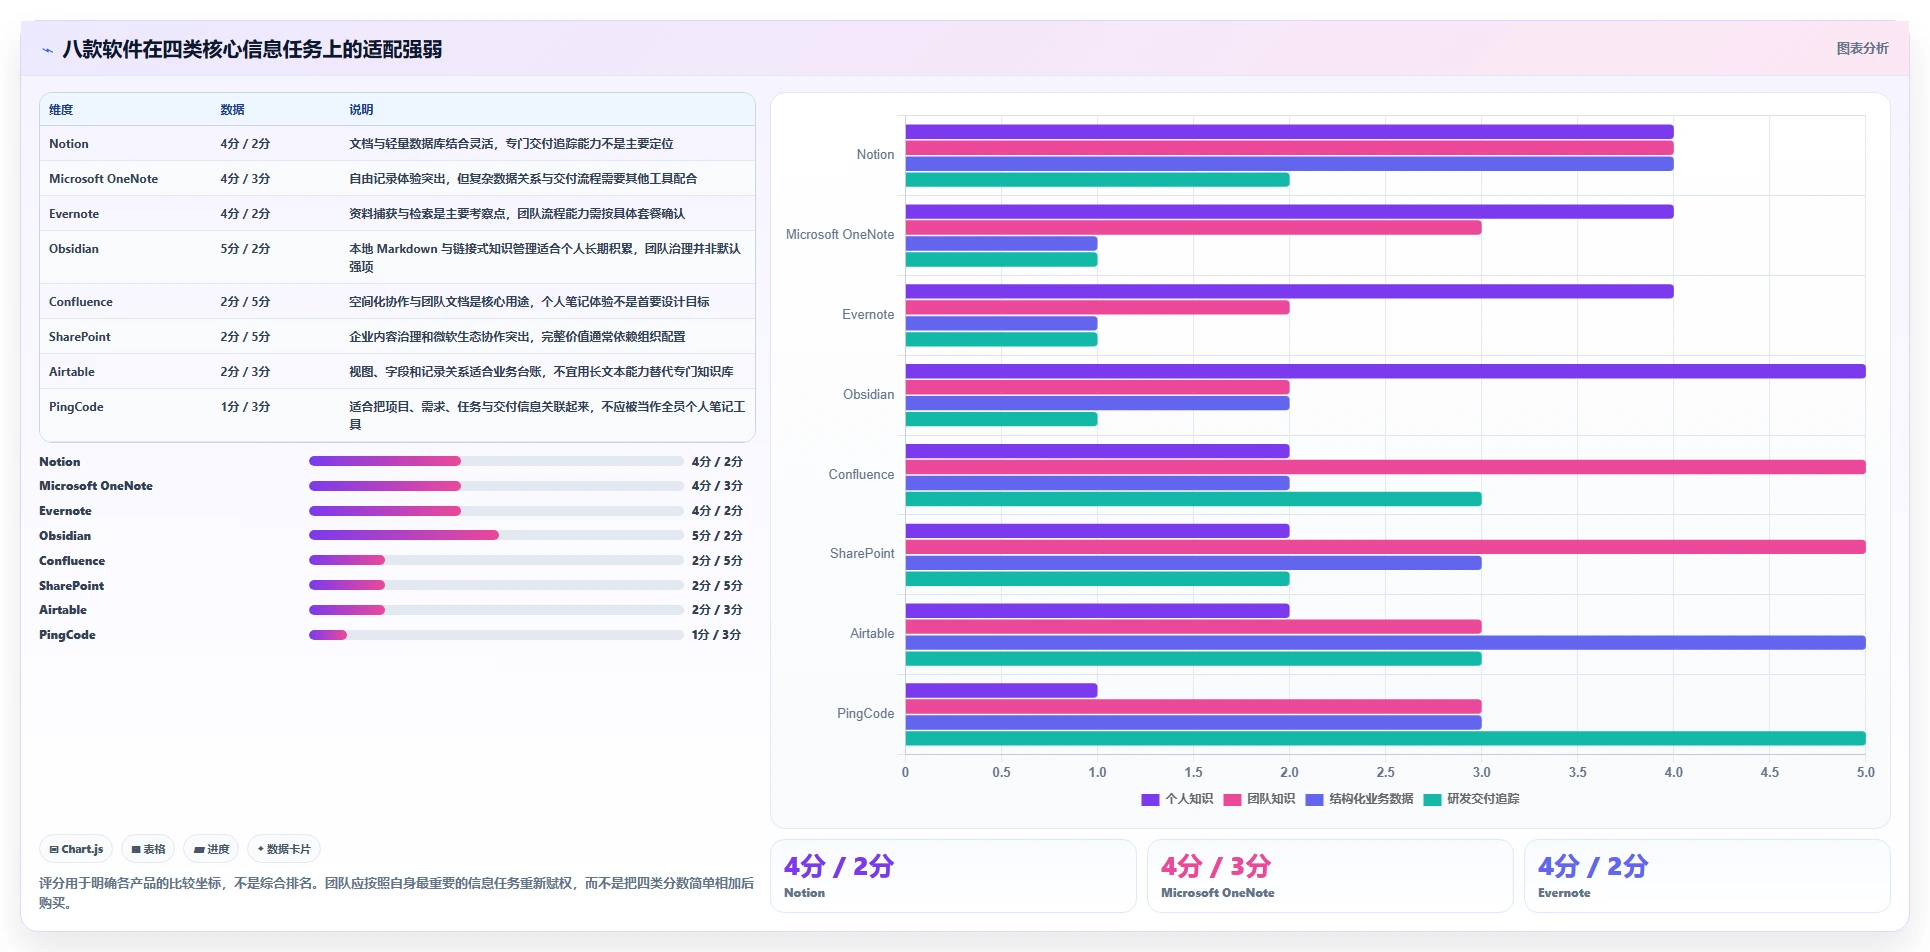The height and width of the screenshot is (952, 1930).
Task: Click the Airtable progress bar
Action: (x=496, y=610)
